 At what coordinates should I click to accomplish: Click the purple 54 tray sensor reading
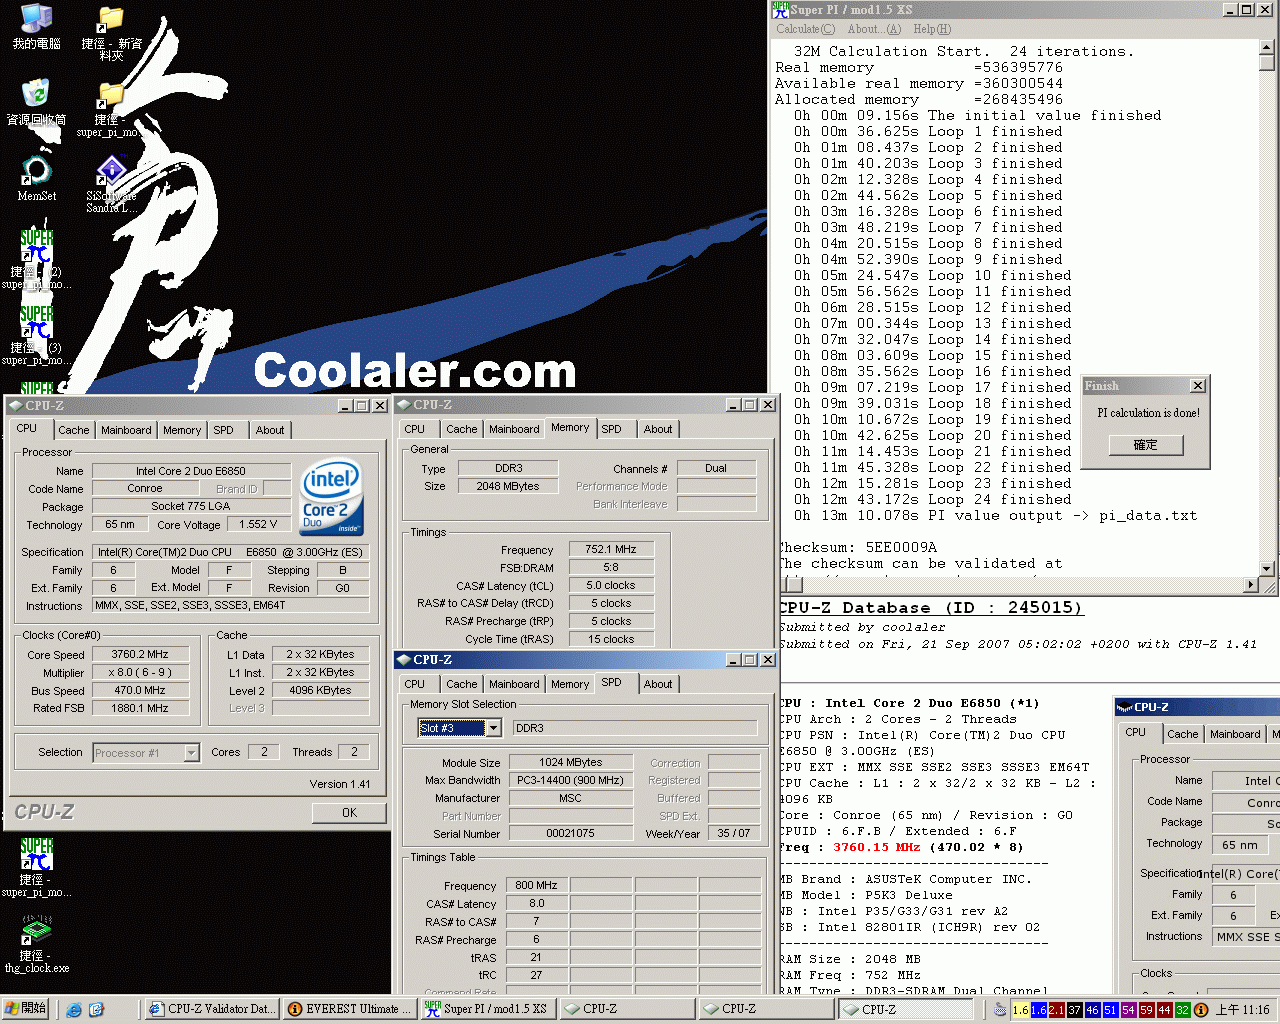click(x=1128, y=1010)
